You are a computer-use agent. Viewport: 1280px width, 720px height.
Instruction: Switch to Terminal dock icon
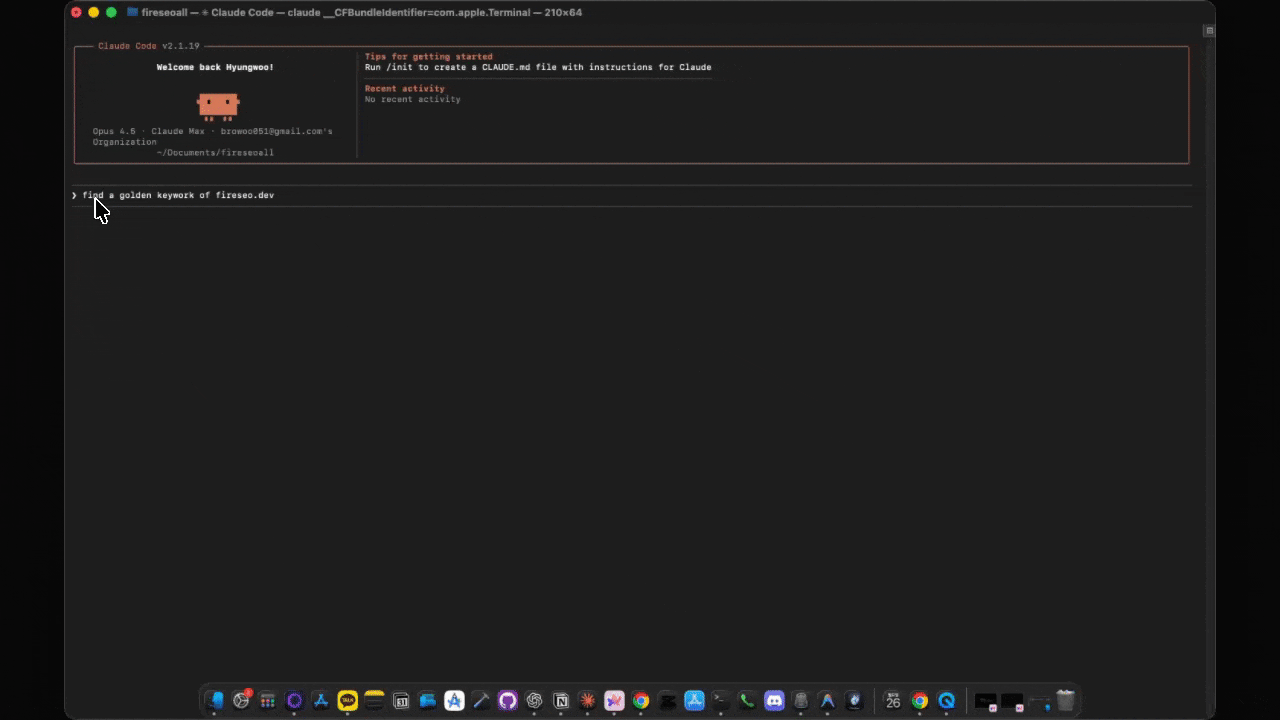point(721,700)
